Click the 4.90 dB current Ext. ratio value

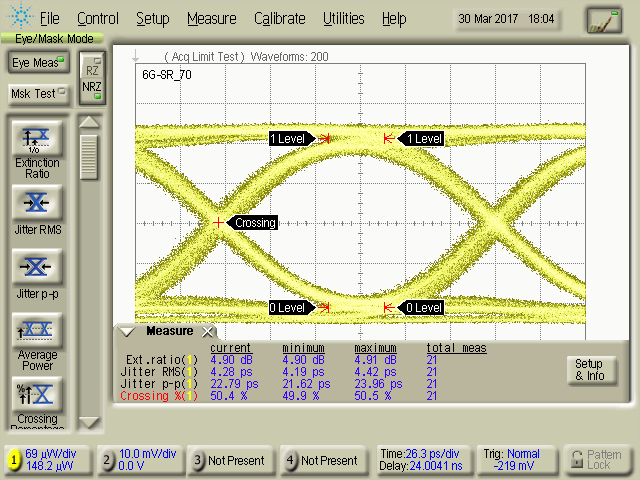[231, 360]
